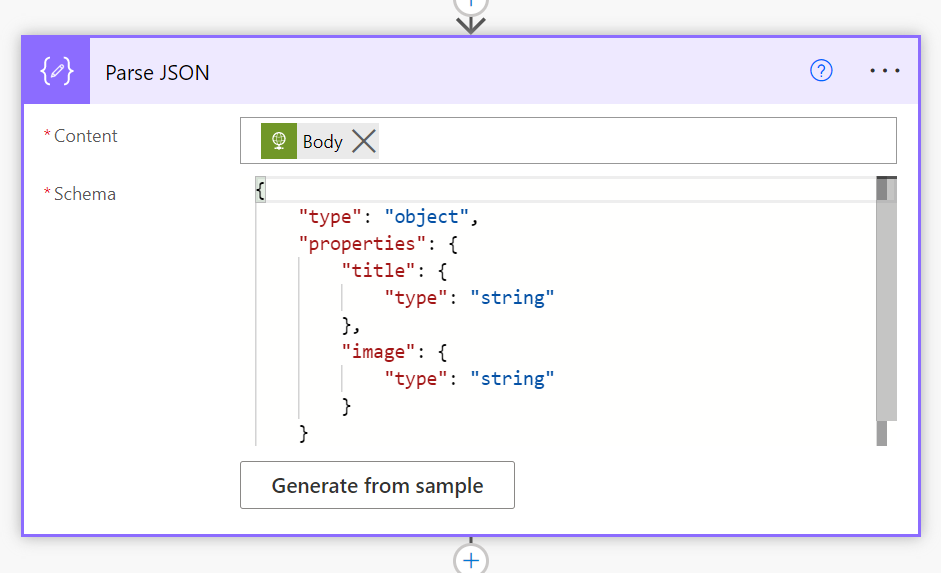The width and height of the screenshot is (941, 573).
Task: Click "string" value under the image property
Action: tap(512, 379)
